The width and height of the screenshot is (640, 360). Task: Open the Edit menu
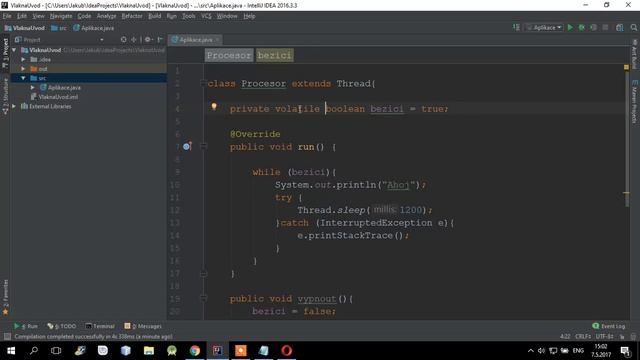(22, 16)
